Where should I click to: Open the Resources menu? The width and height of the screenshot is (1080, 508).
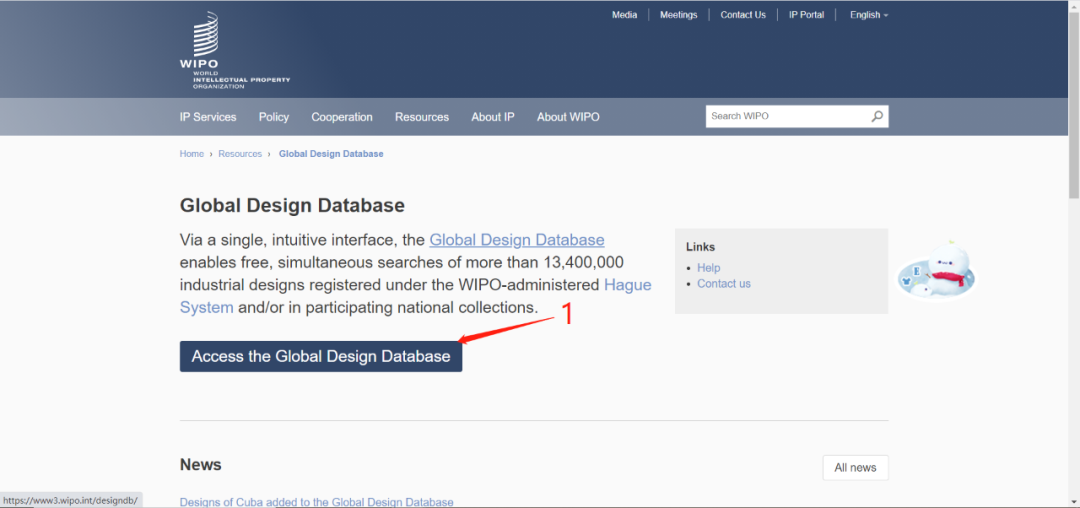[x=422, y=117]
